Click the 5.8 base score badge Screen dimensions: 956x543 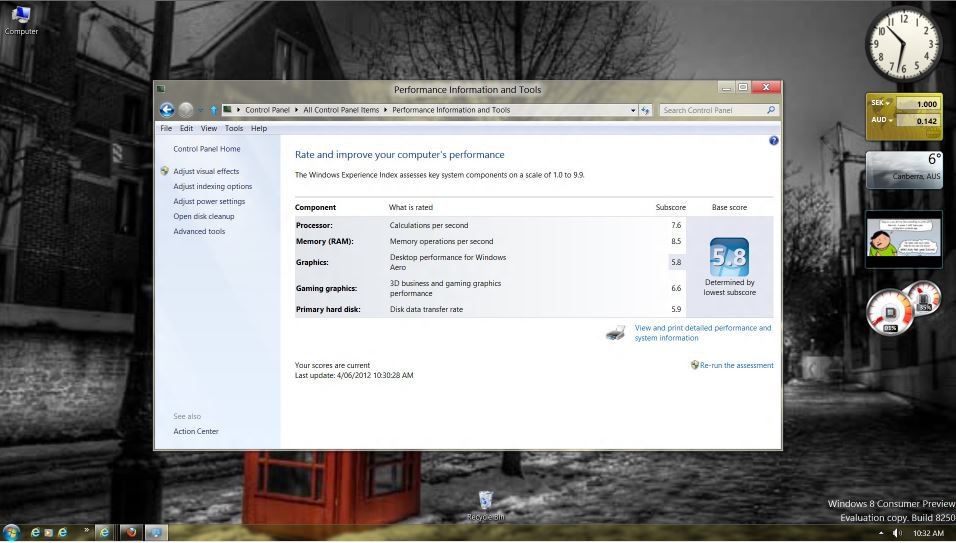click(729, 257)
